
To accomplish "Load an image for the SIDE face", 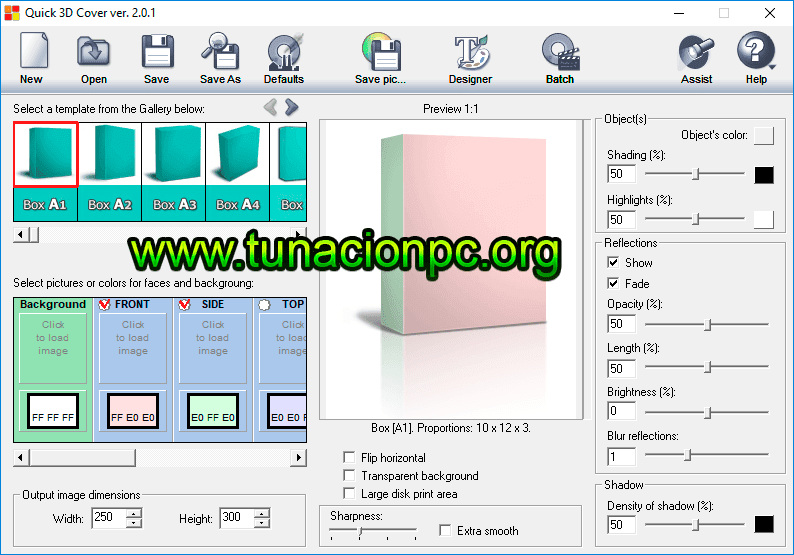I will [213, 348].
